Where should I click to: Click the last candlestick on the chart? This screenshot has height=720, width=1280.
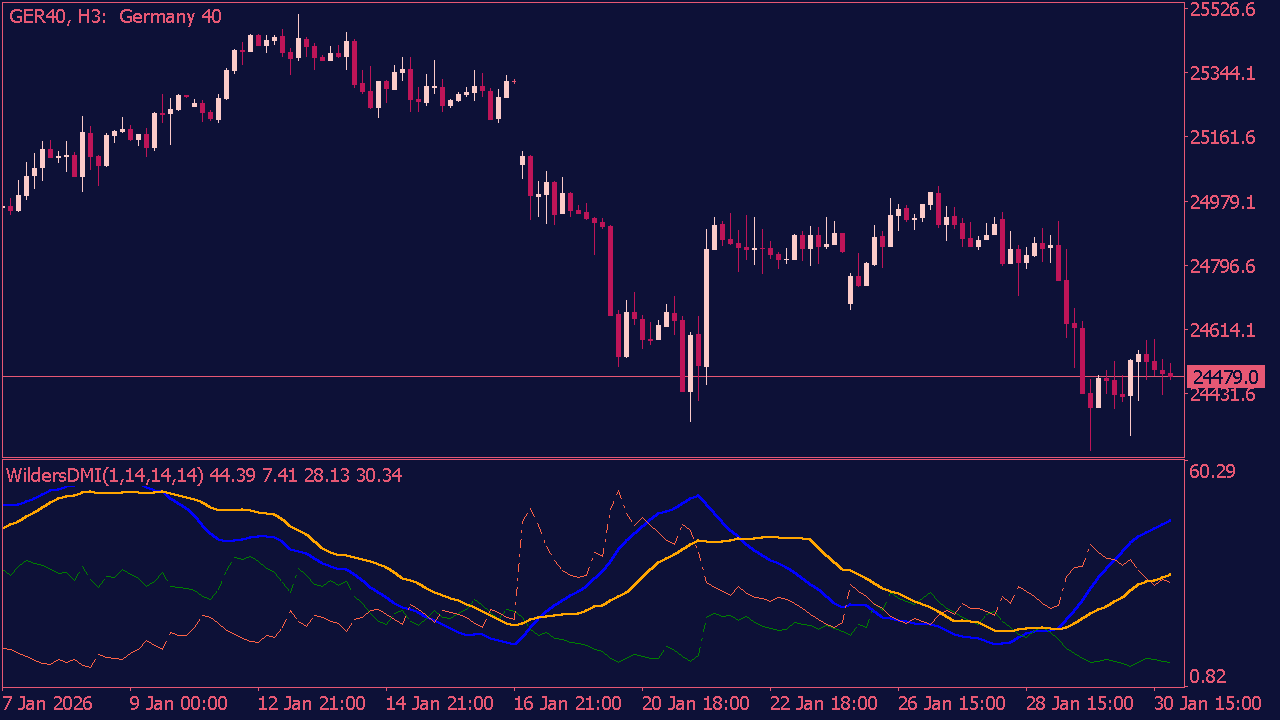(x=1172, y=375)
